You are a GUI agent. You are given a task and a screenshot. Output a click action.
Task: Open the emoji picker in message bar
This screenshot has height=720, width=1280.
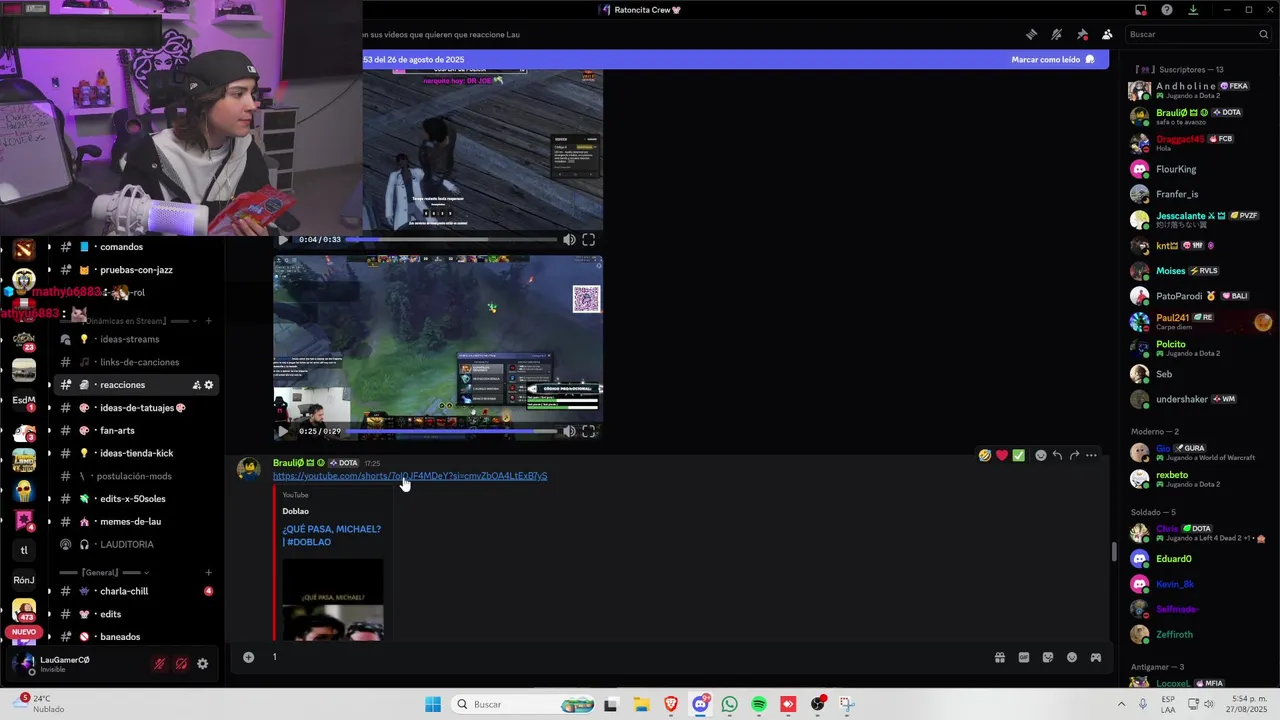click(x=1071, y=657)
